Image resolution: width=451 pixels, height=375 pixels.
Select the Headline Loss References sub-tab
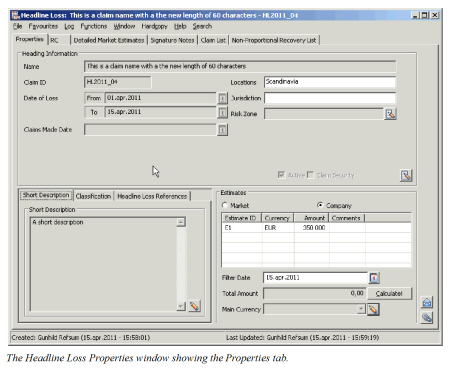coord(152,196)
